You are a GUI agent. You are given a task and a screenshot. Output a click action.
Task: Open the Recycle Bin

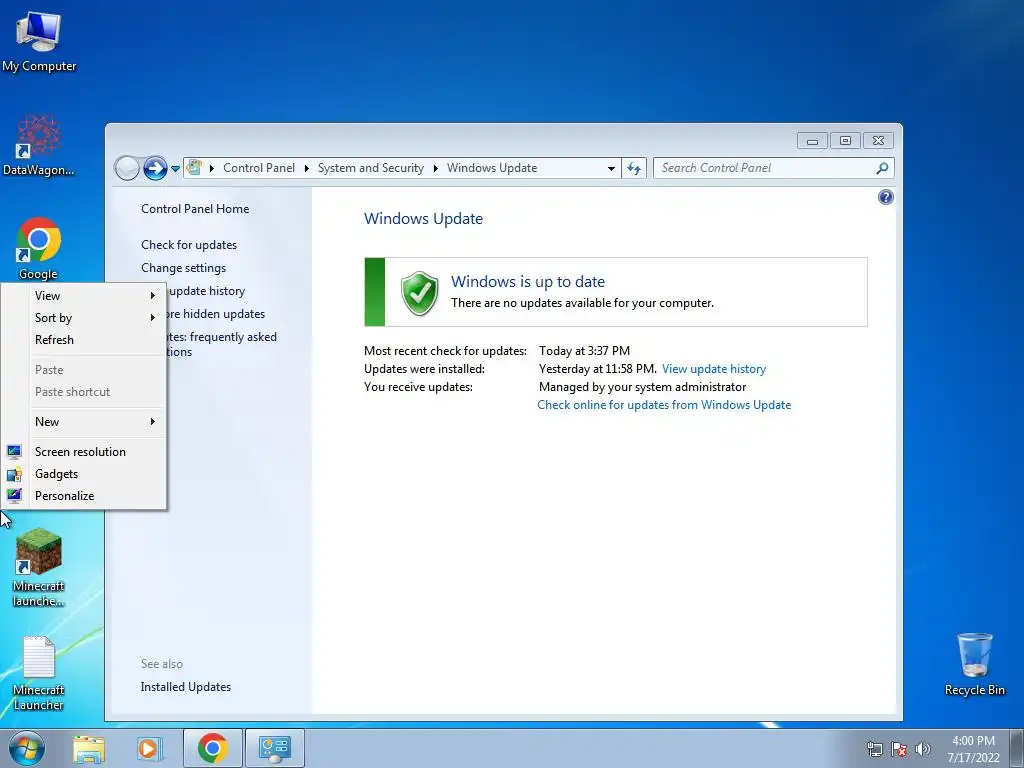point(974,664)
